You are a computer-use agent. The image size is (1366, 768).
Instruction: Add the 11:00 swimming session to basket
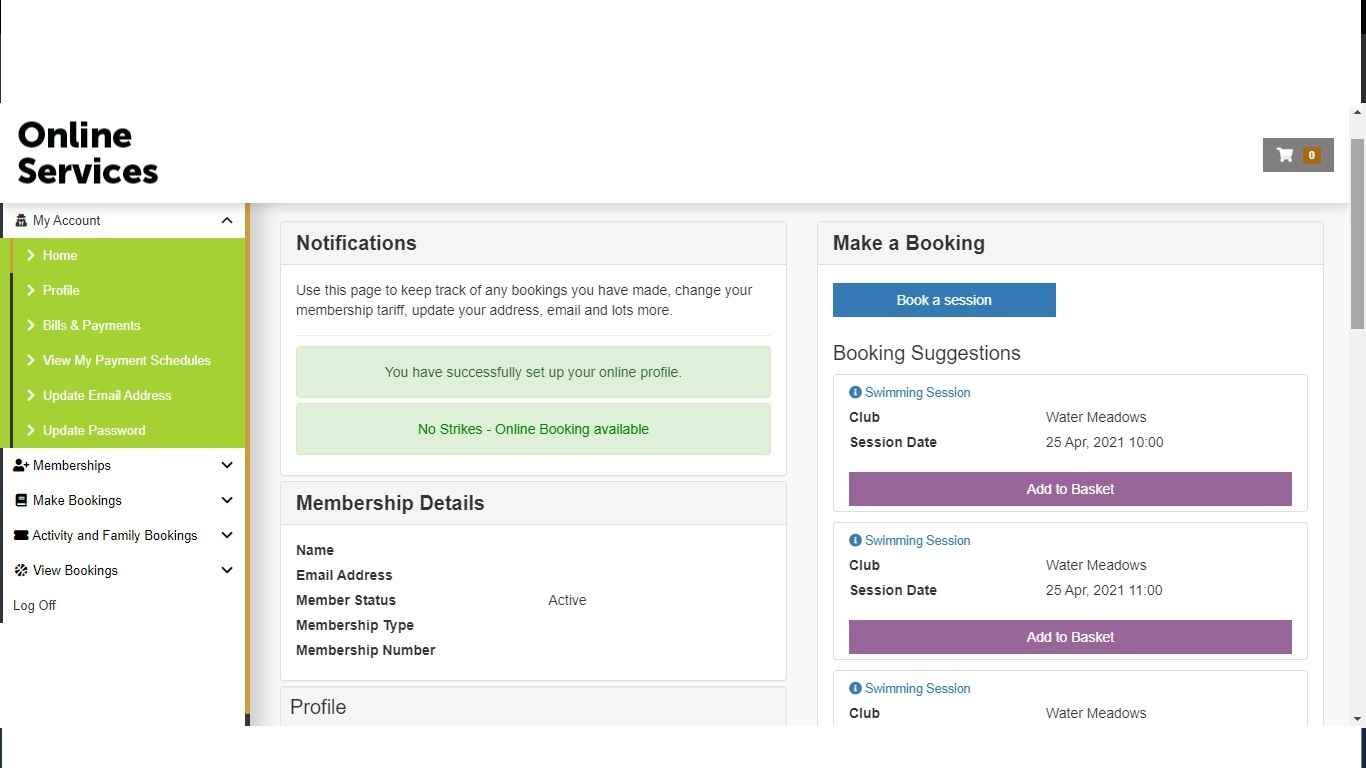click(1070, 637)
